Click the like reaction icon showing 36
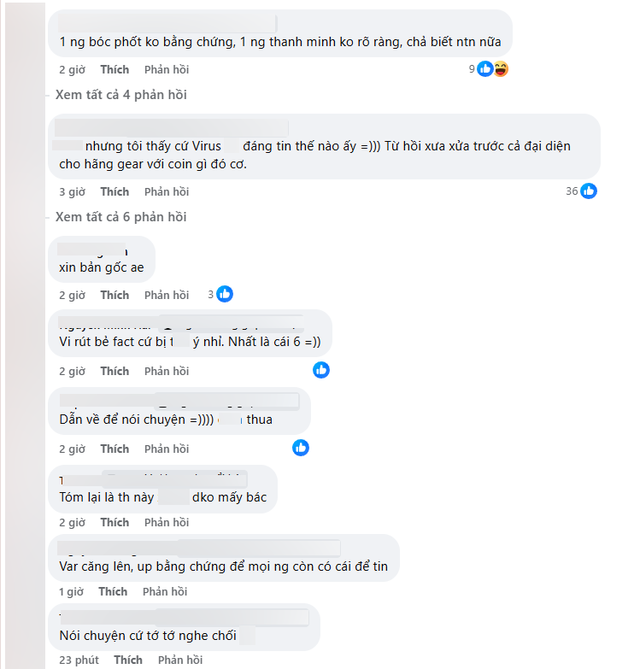This screenshot has height=669, width=640. [589, 191]
